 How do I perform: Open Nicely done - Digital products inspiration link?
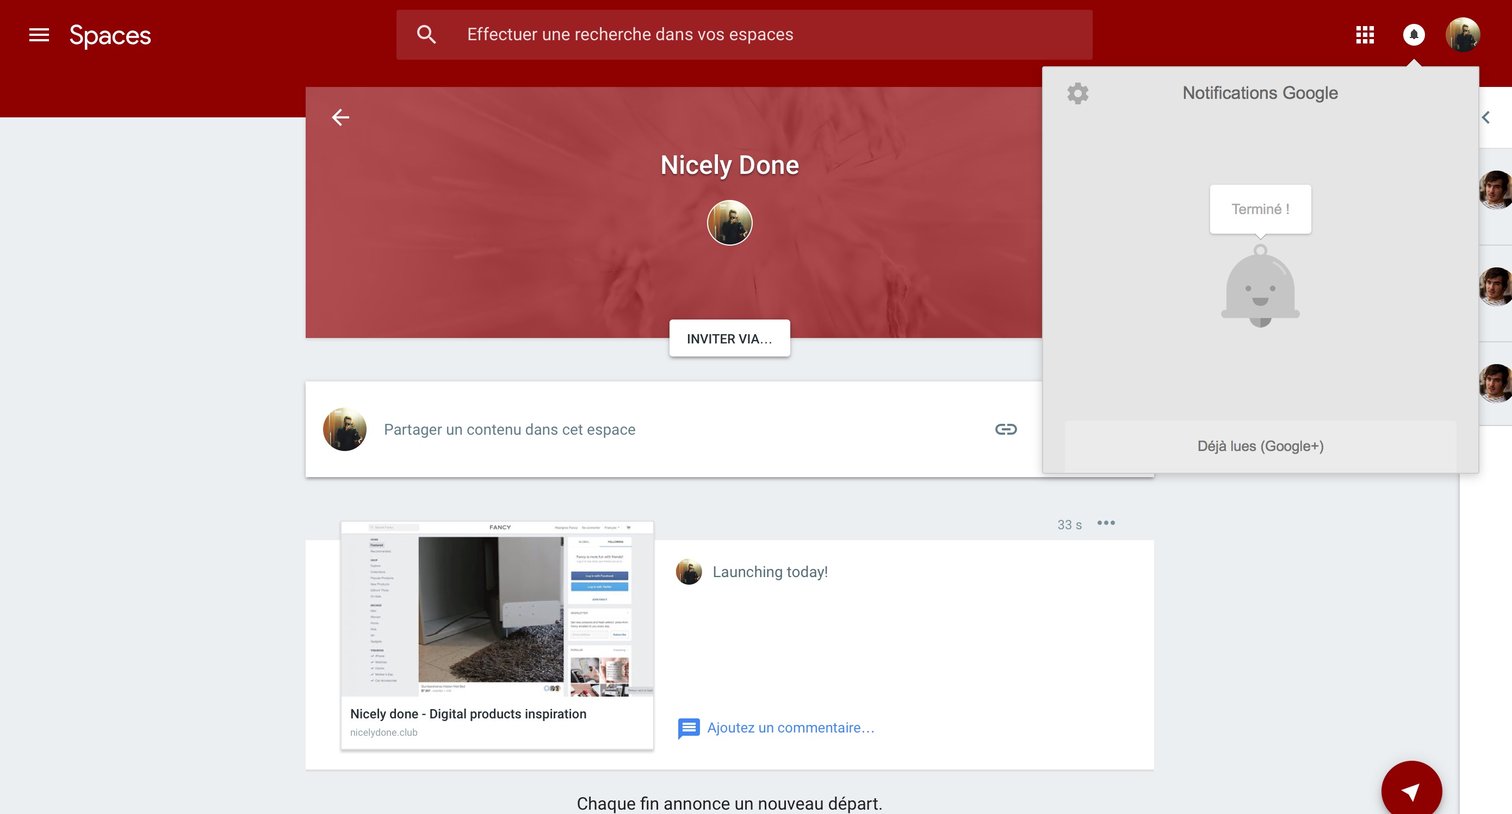point(468,714)
